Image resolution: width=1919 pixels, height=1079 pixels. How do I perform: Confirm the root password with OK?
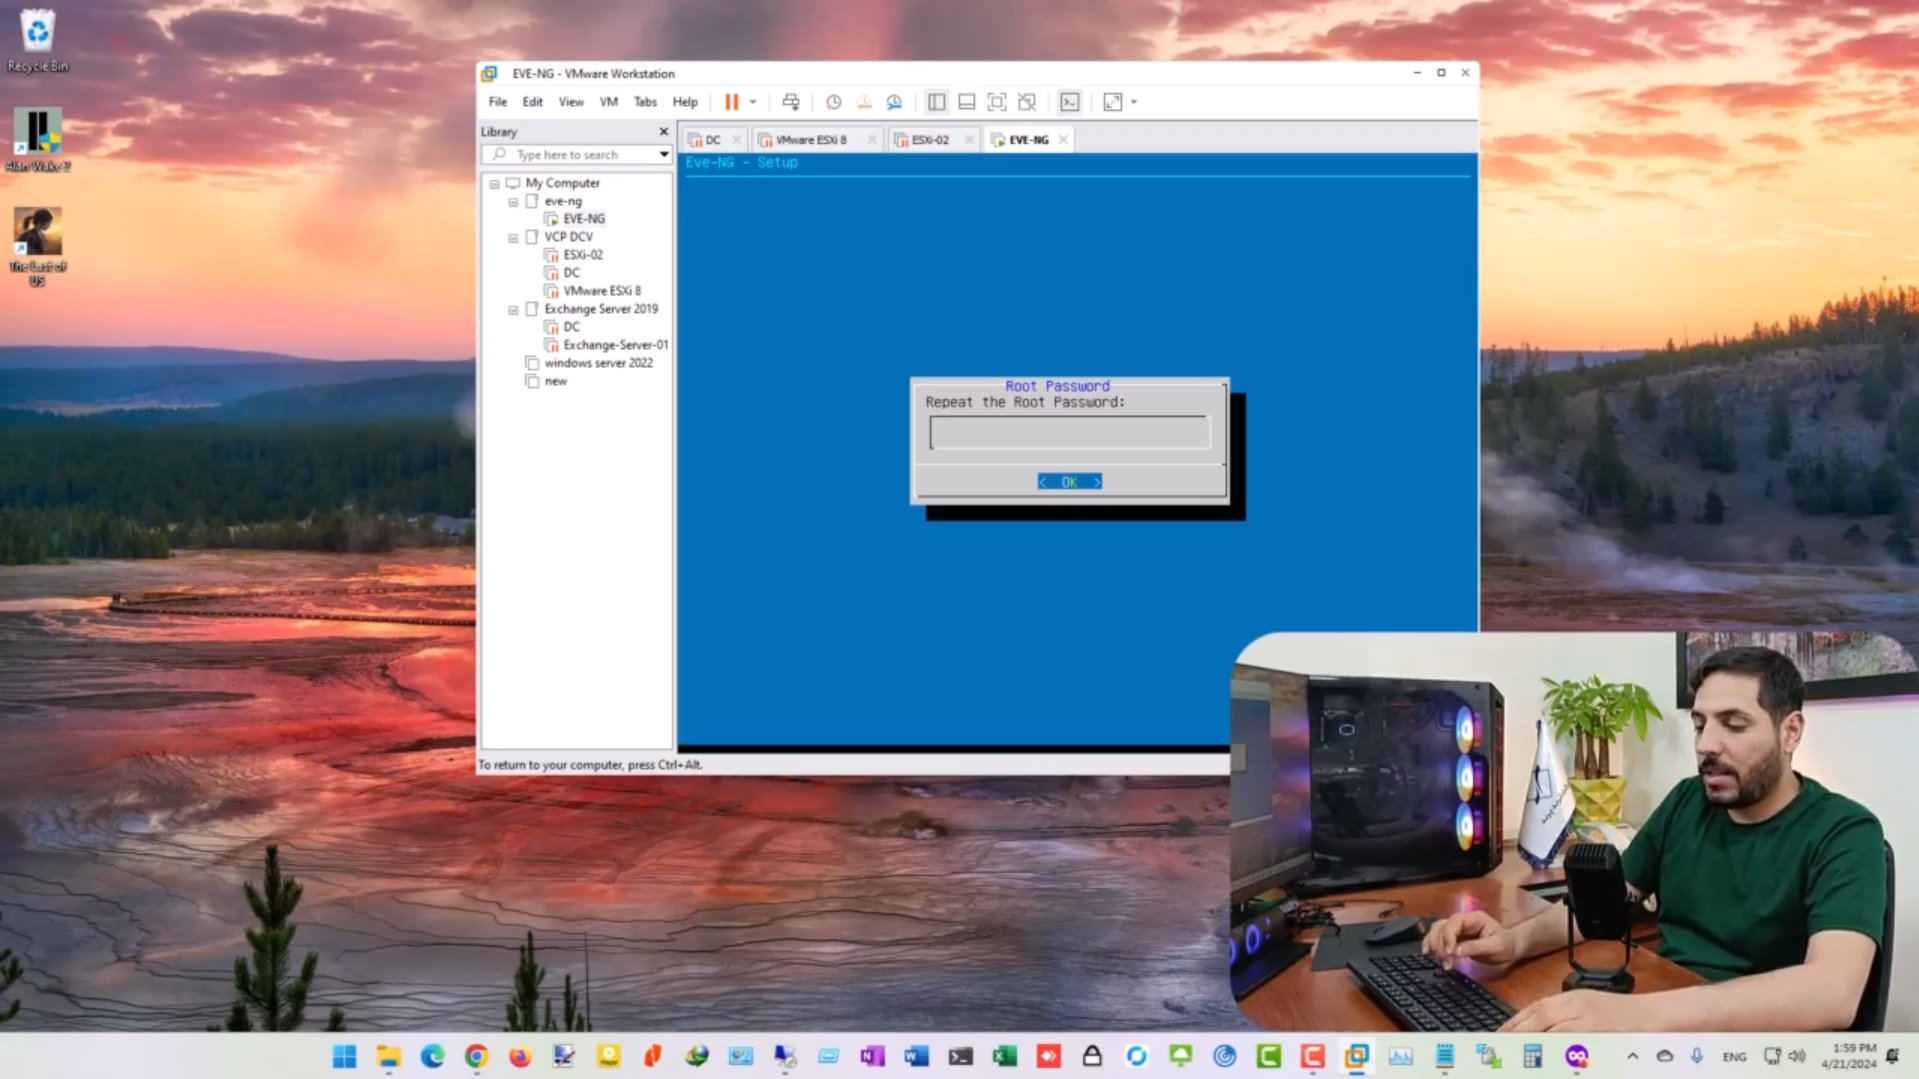point(1069,482)
